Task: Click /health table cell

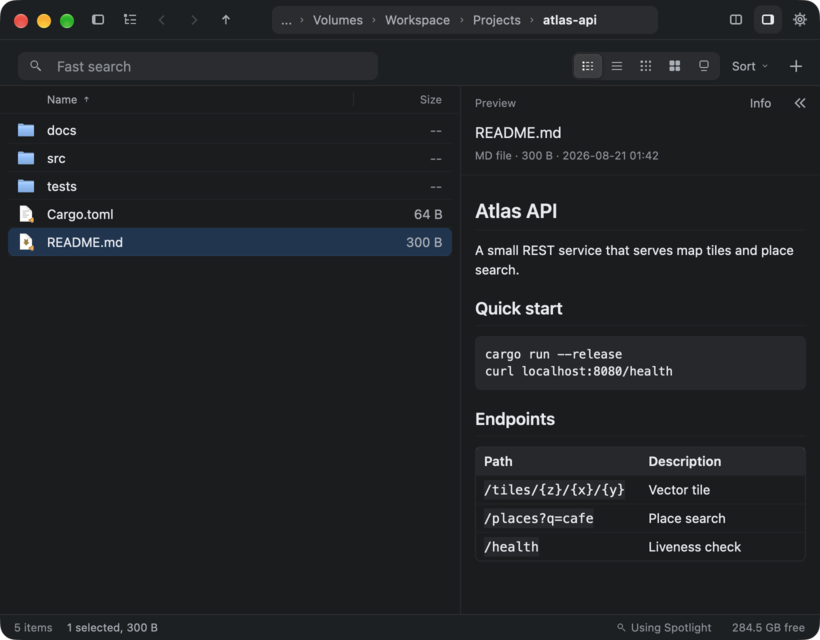Action: [511, 547]
